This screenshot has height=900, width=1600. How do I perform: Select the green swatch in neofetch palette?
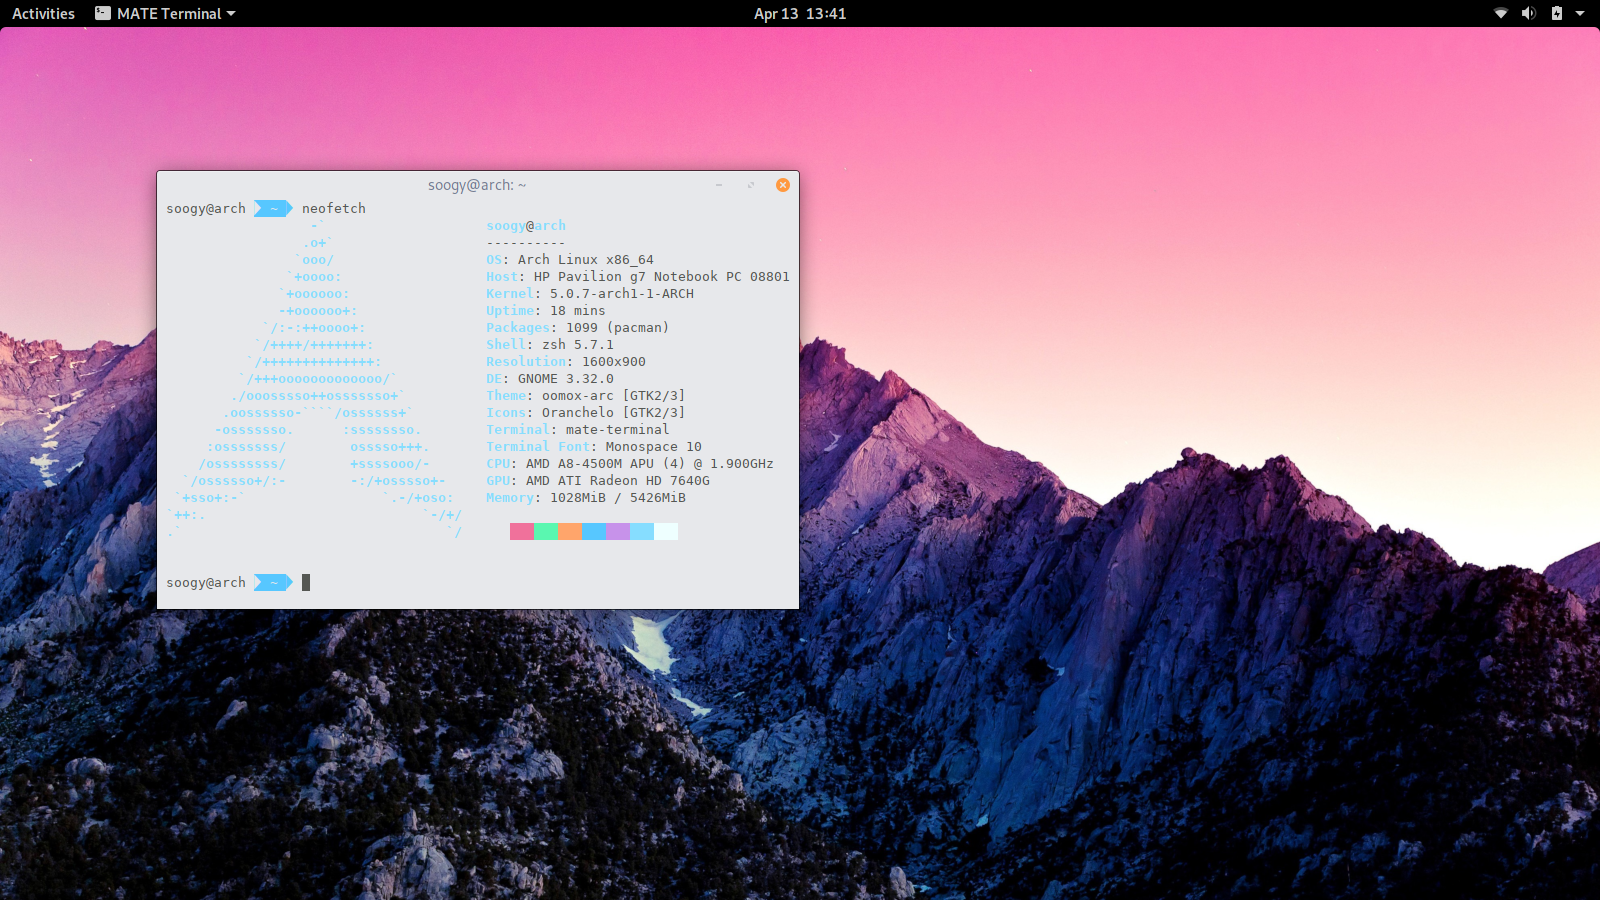(546, 531)
